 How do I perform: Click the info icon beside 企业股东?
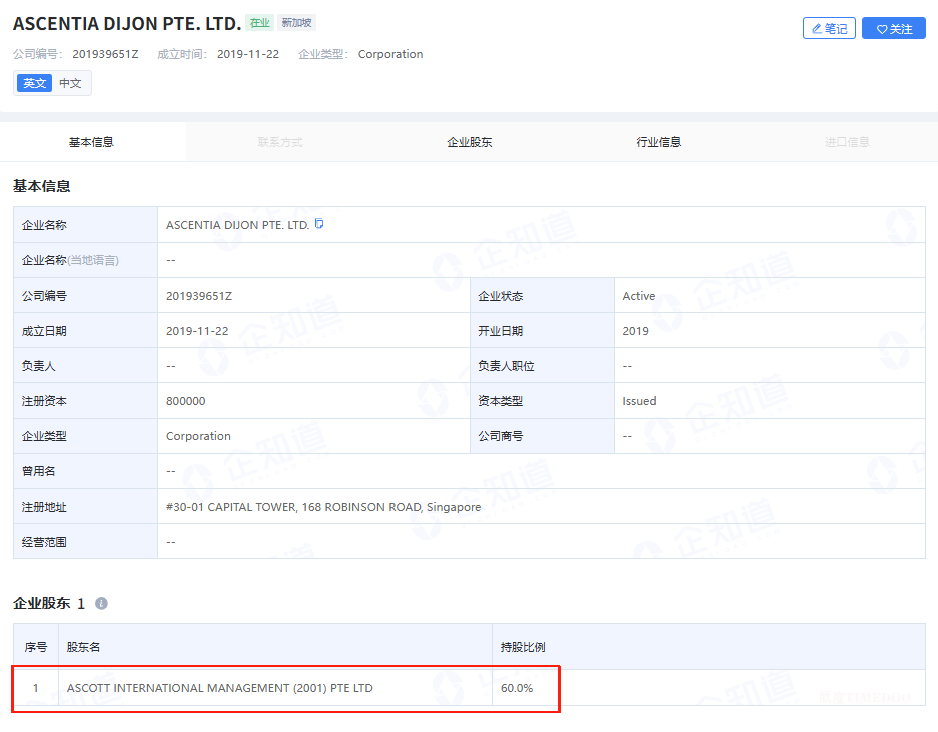point(101,603)
